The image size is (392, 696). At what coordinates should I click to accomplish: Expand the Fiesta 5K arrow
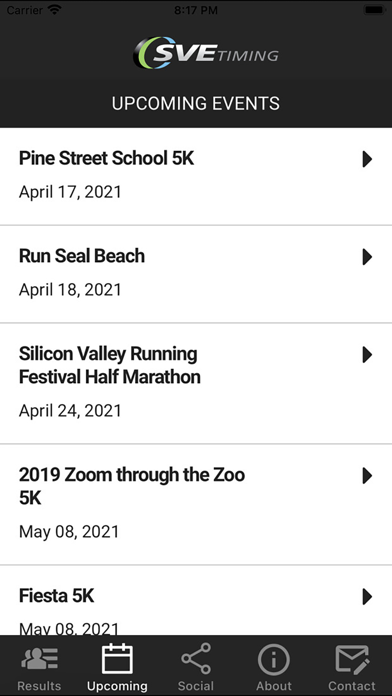click(x=367, y=597)
